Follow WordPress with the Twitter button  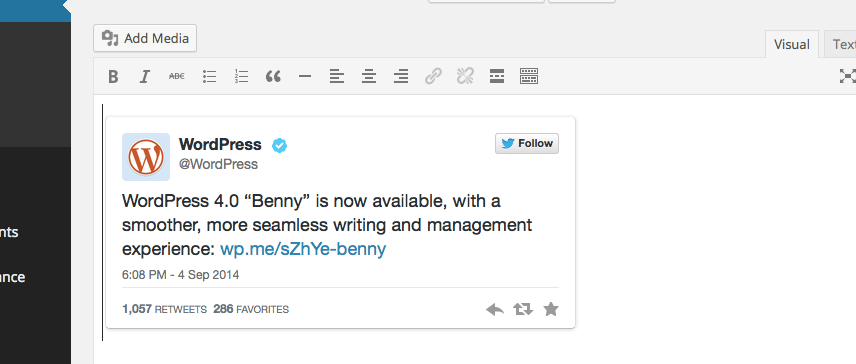point(527,144)
